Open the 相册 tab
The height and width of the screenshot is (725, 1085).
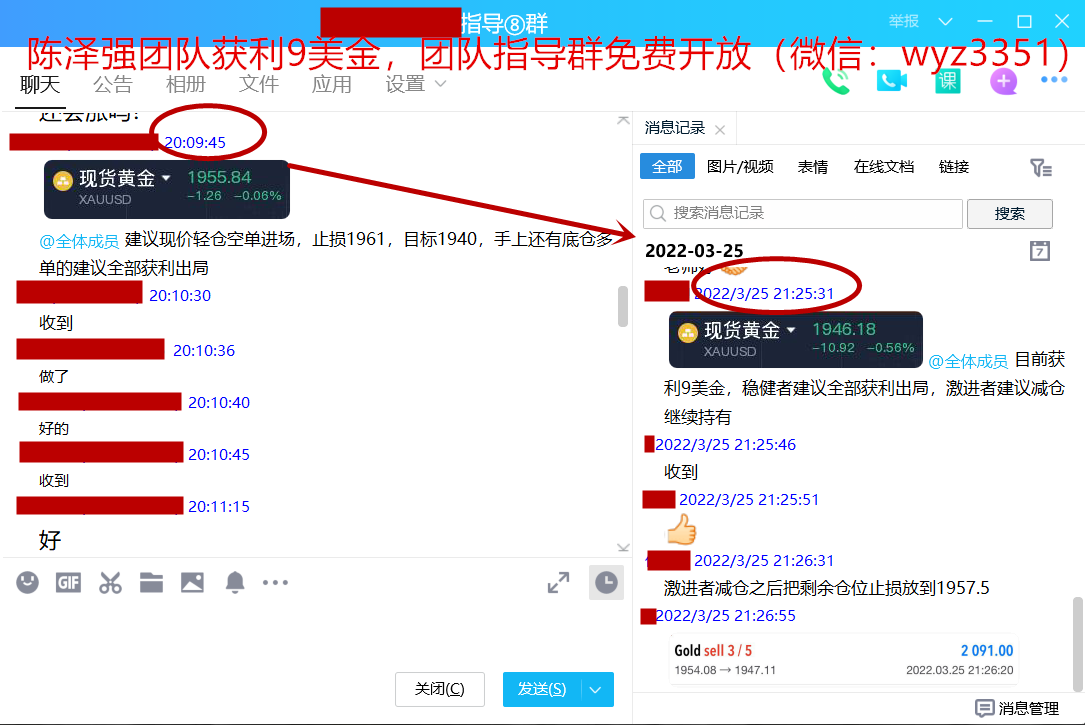click(185, 84)
